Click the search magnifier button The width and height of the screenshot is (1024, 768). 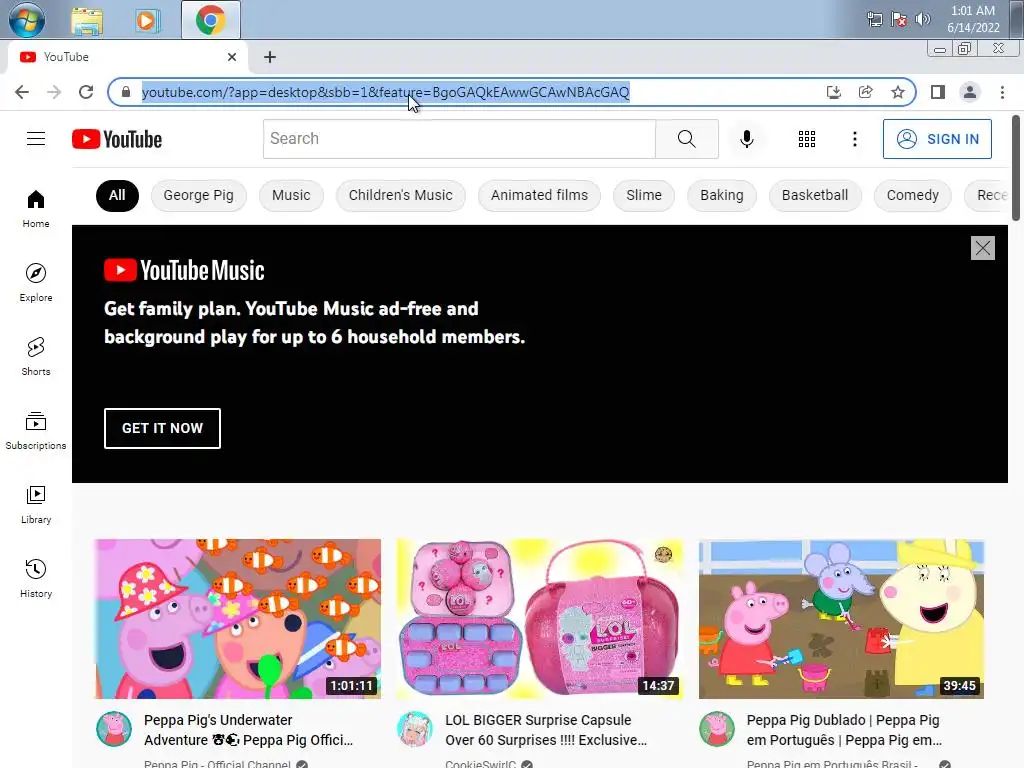(x=686, y=138)
